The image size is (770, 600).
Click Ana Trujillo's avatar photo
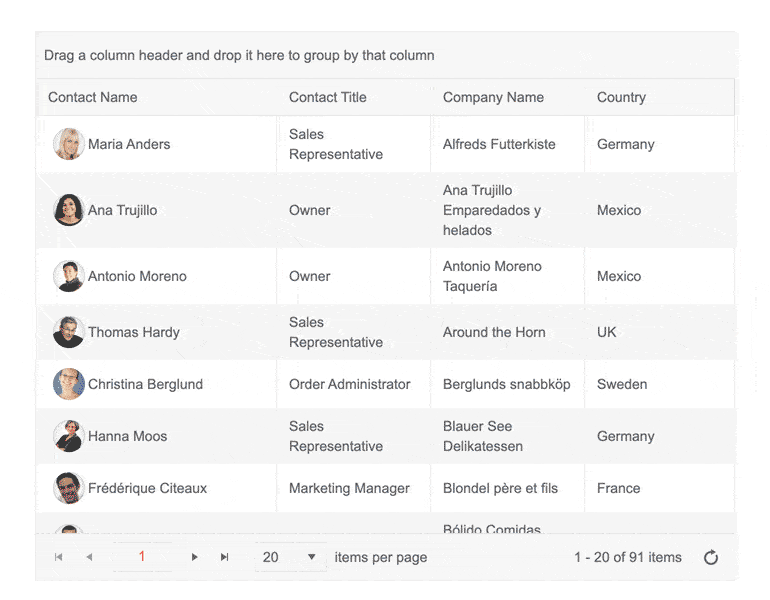tap(68, 210)
